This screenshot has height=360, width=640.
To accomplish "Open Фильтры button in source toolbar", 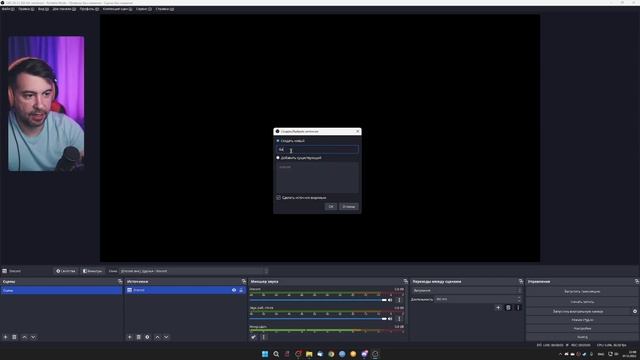I will [x=93, y=271].
